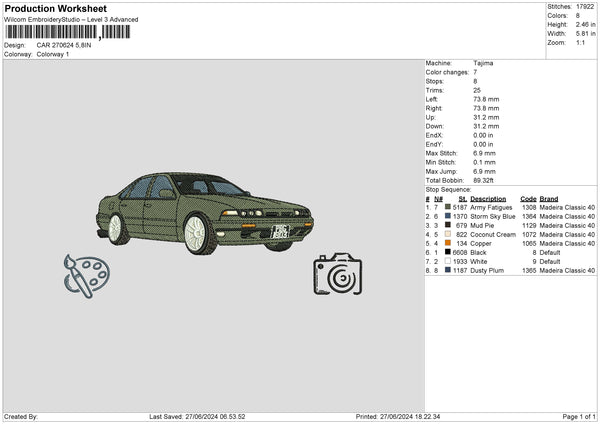The height and width of the screenshot is (424, 600).
Task: Click the Color changes value 7
Action: click(475, 72)
